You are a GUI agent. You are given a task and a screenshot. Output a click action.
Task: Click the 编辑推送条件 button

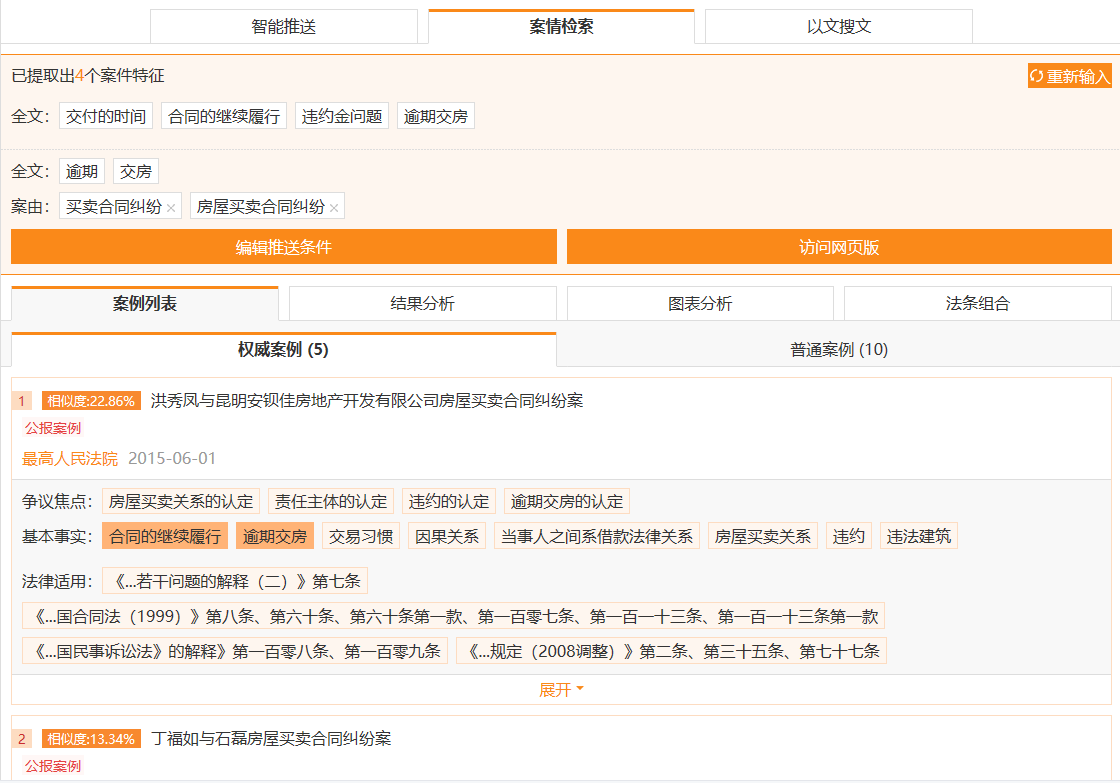coord(283,247)
